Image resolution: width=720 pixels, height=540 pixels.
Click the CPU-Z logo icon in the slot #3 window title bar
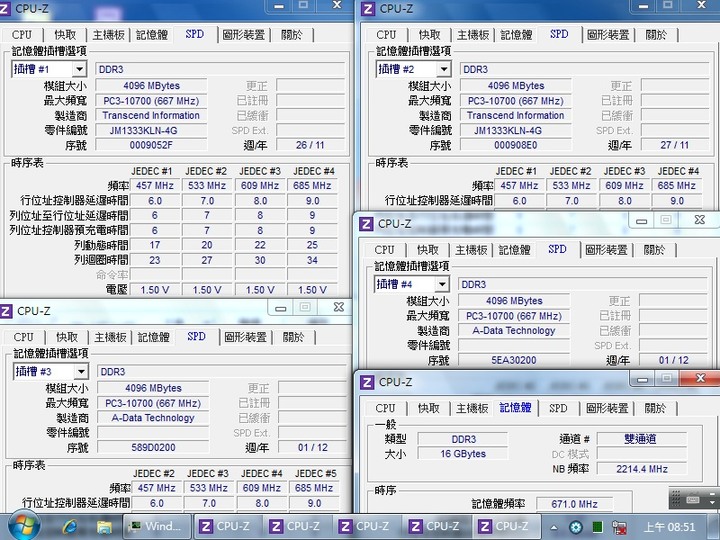pos(6,311)
